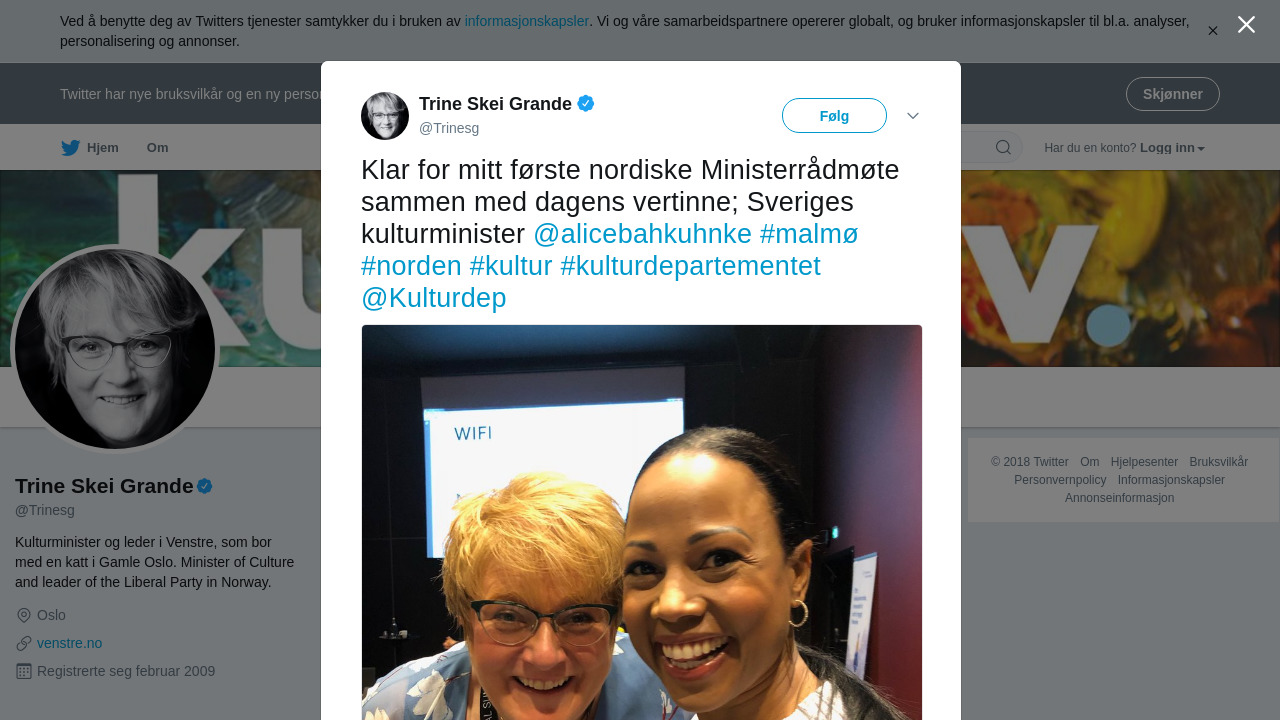Open @alicebahkuhnke mention link

(642, 234)
